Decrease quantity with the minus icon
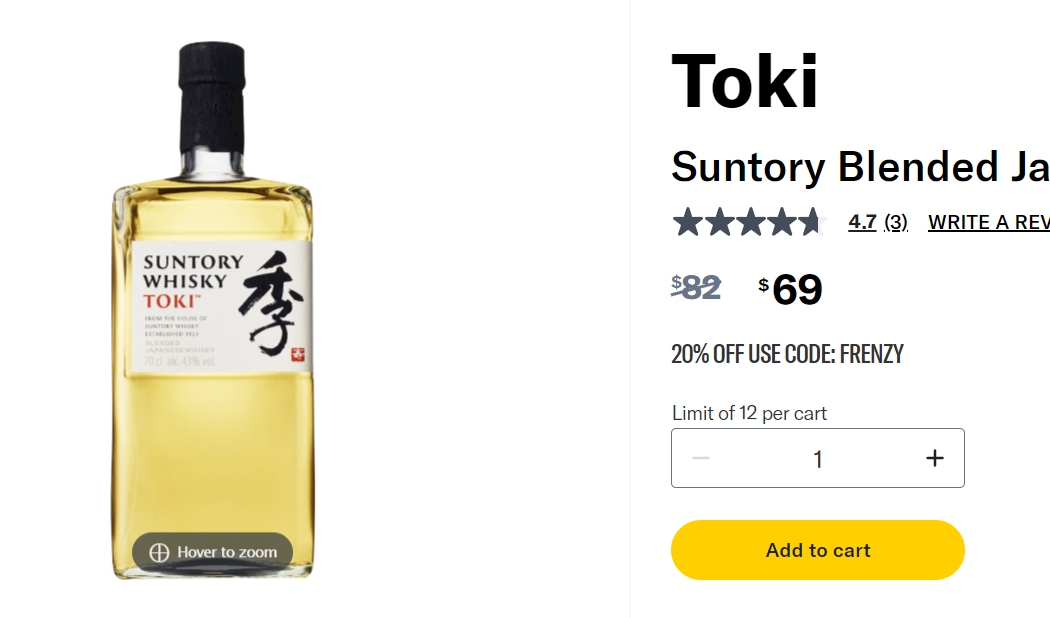This screenshot has width=1050, height=618. tap(700, 458)
